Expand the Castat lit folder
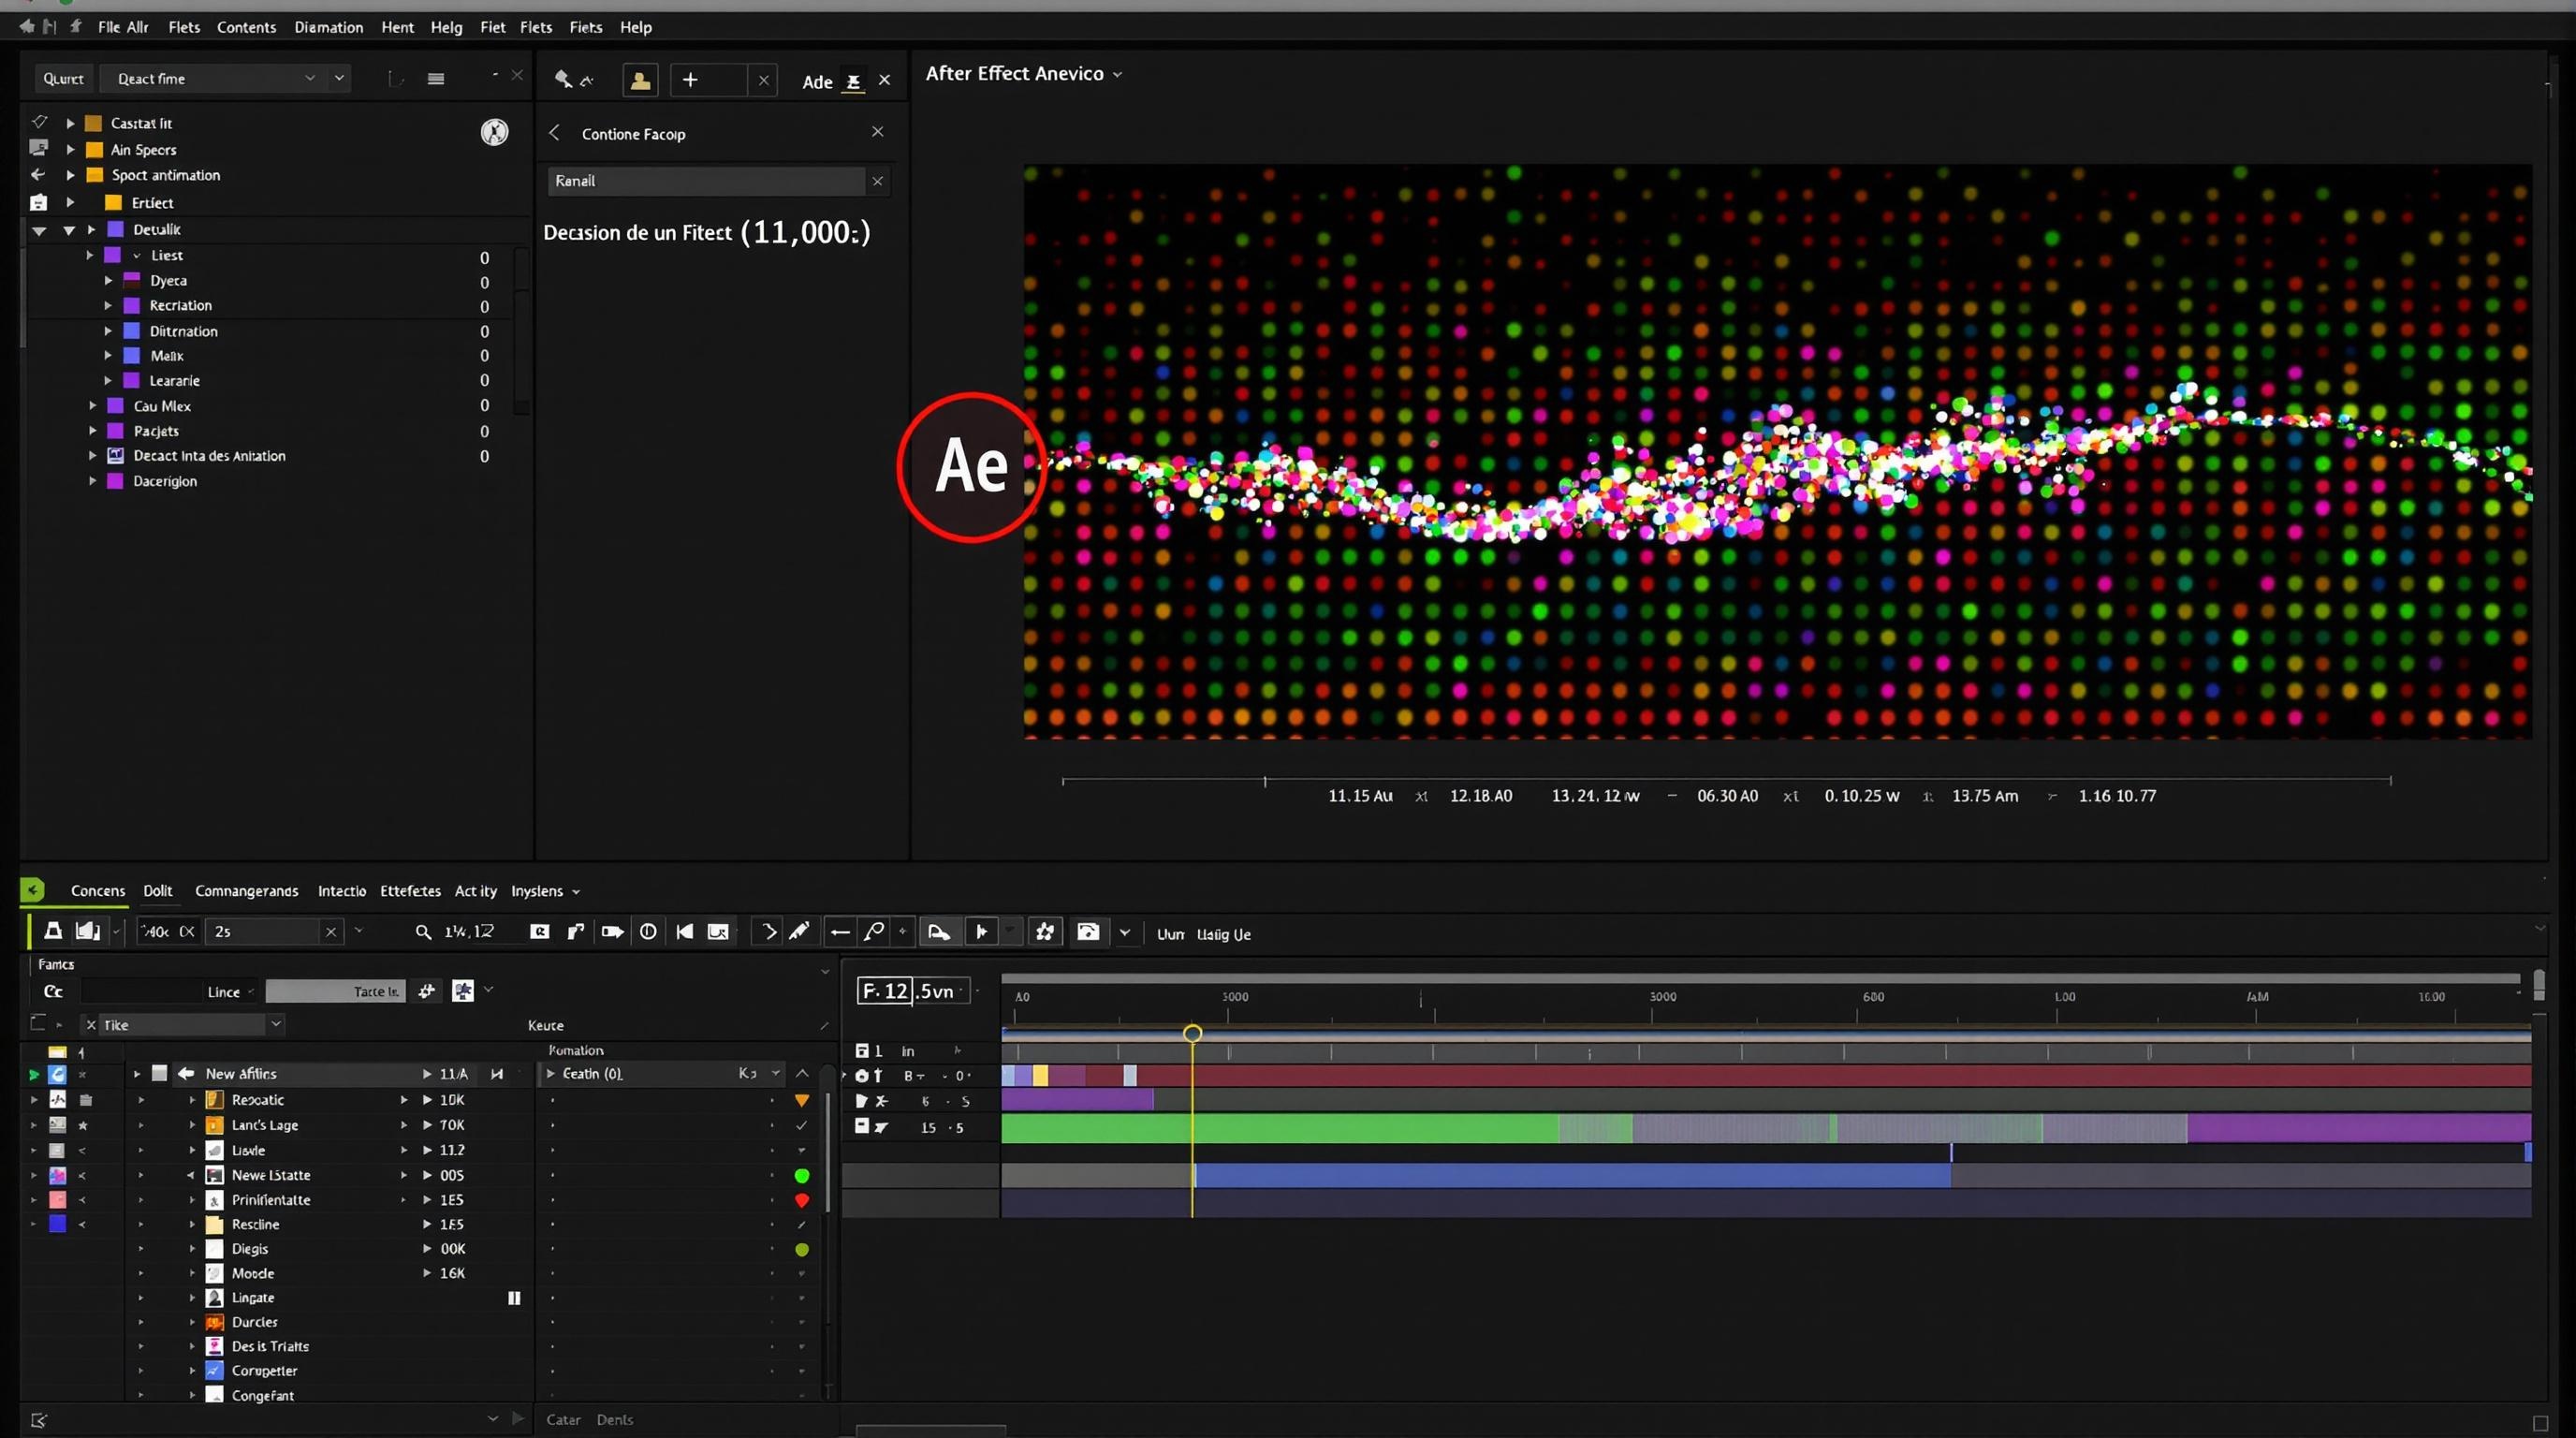Image resolution: width=2576 pixels, height=1438 pixels. (x=70, y=123)
